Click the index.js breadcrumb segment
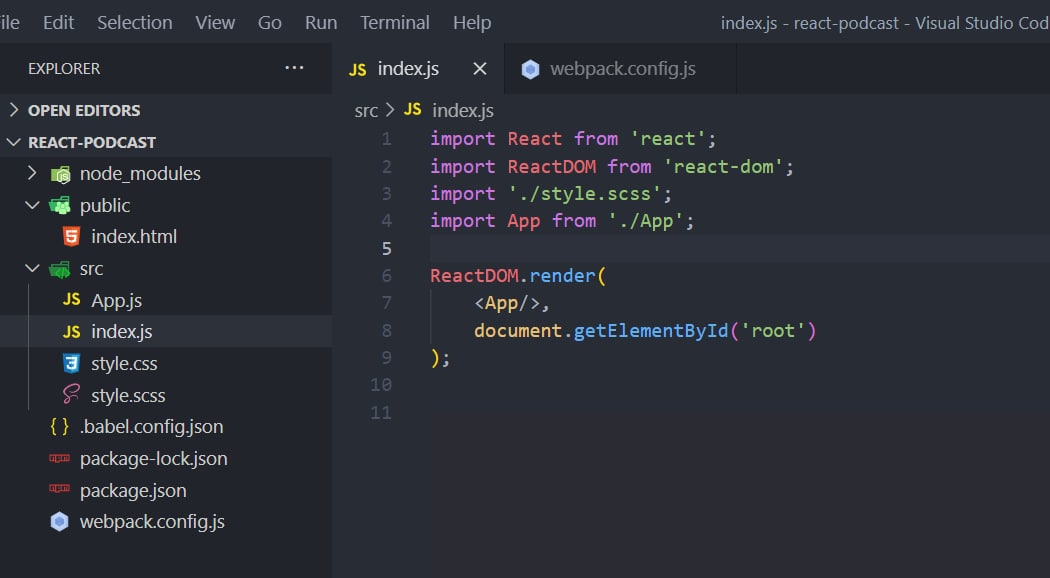The height and width of the screenshot is (578, 1050). 463,111
